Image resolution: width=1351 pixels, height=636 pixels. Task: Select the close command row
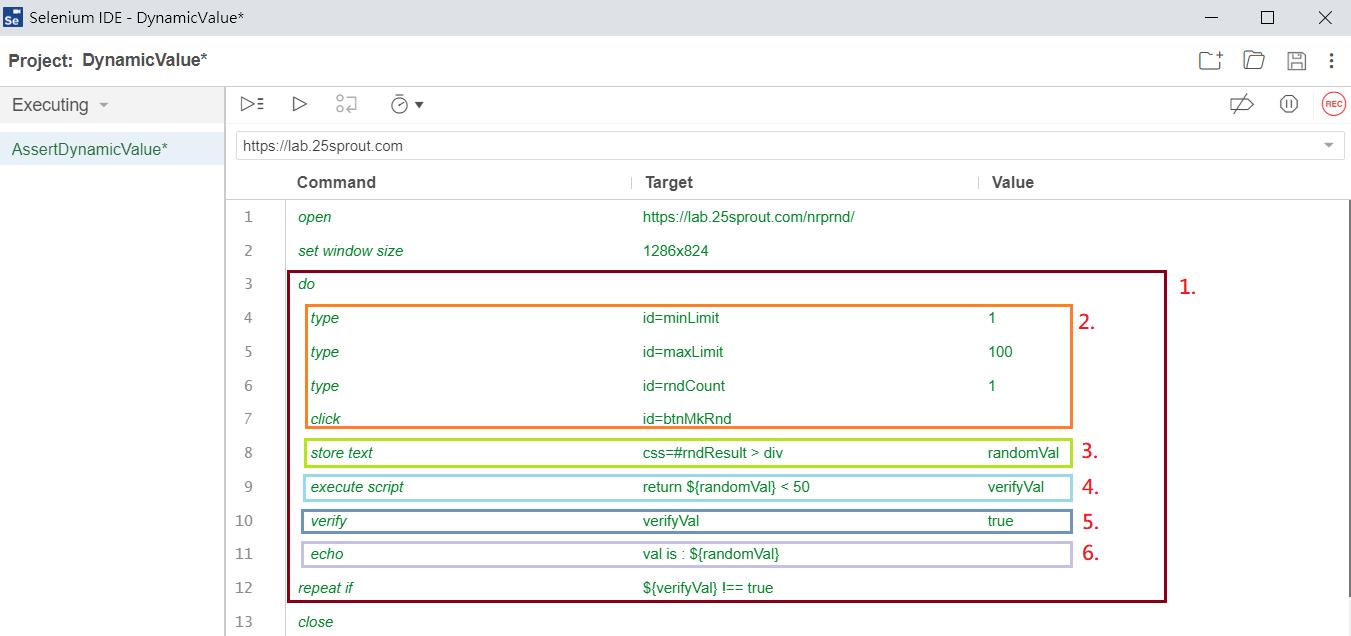(788, 622)
